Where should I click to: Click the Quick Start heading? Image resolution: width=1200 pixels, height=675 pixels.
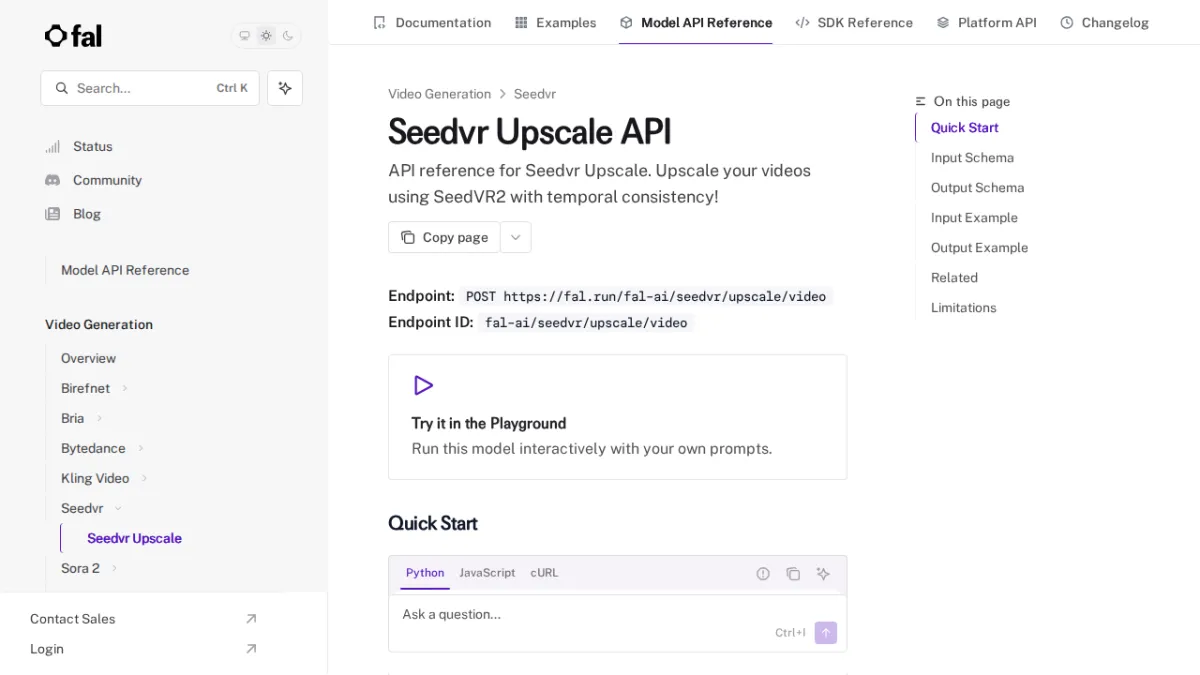tap(433, 523)
